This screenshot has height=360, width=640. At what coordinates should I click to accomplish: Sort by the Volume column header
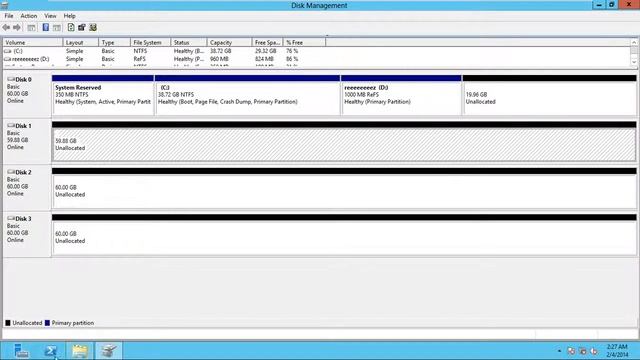pyautogui.click(x=33, y=42)
